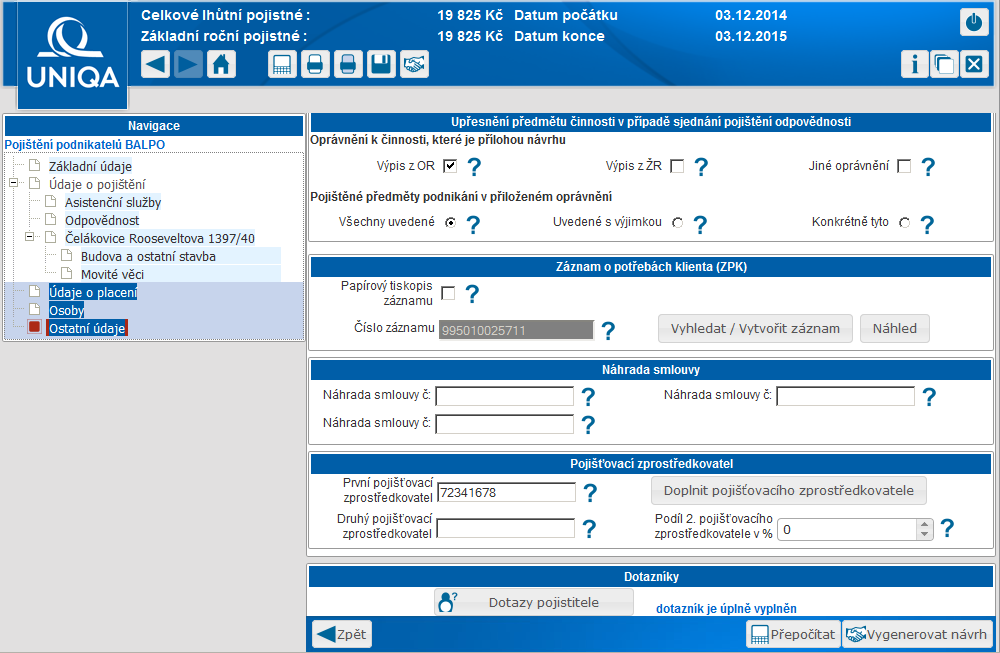Click the calculator recalculate icon in toolbar

[283, 64]
